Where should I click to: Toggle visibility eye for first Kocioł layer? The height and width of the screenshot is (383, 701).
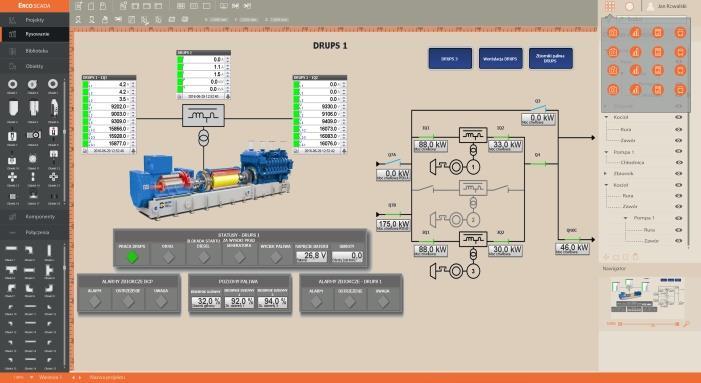679,117
